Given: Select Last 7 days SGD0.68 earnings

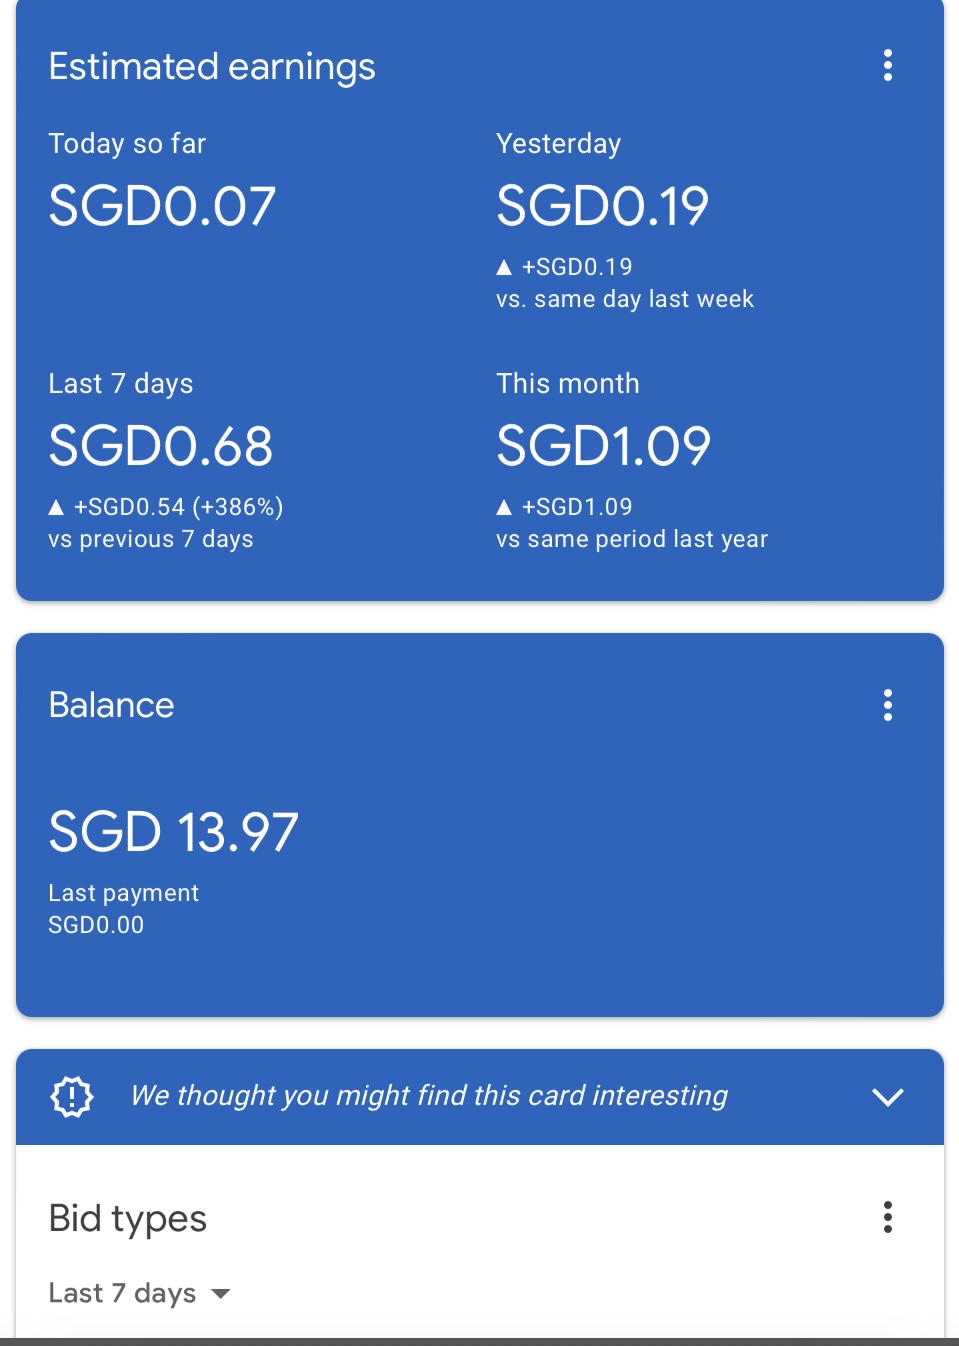Looking at the screenshot, I should [x=161, y=446].
